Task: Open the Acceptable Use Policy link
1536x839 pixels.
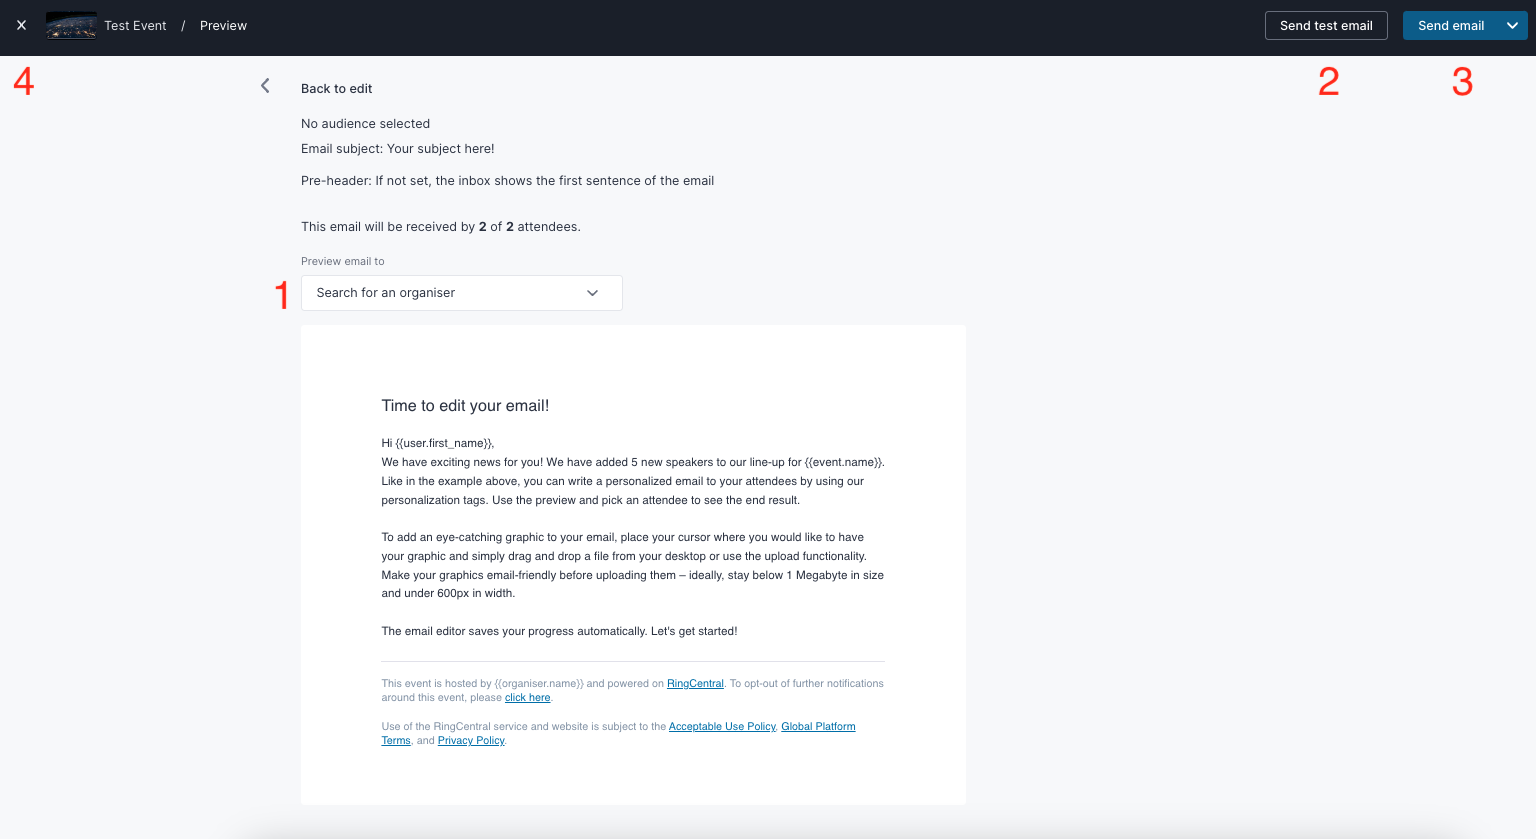Action: [722, 727]
